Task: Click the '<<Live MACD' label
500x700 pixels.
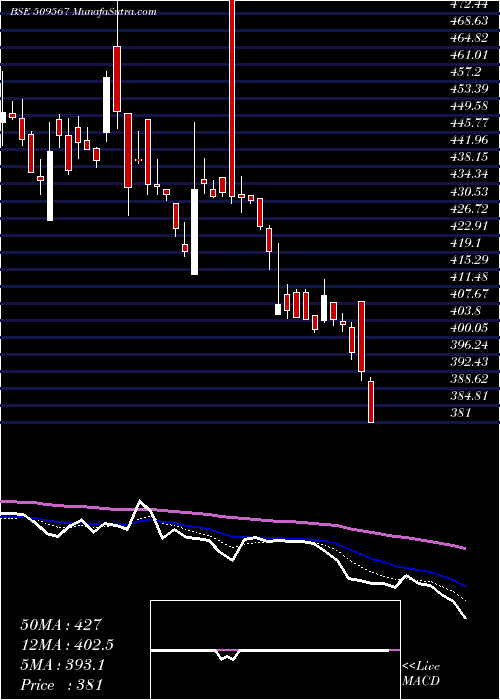Action: click(421, 674)
